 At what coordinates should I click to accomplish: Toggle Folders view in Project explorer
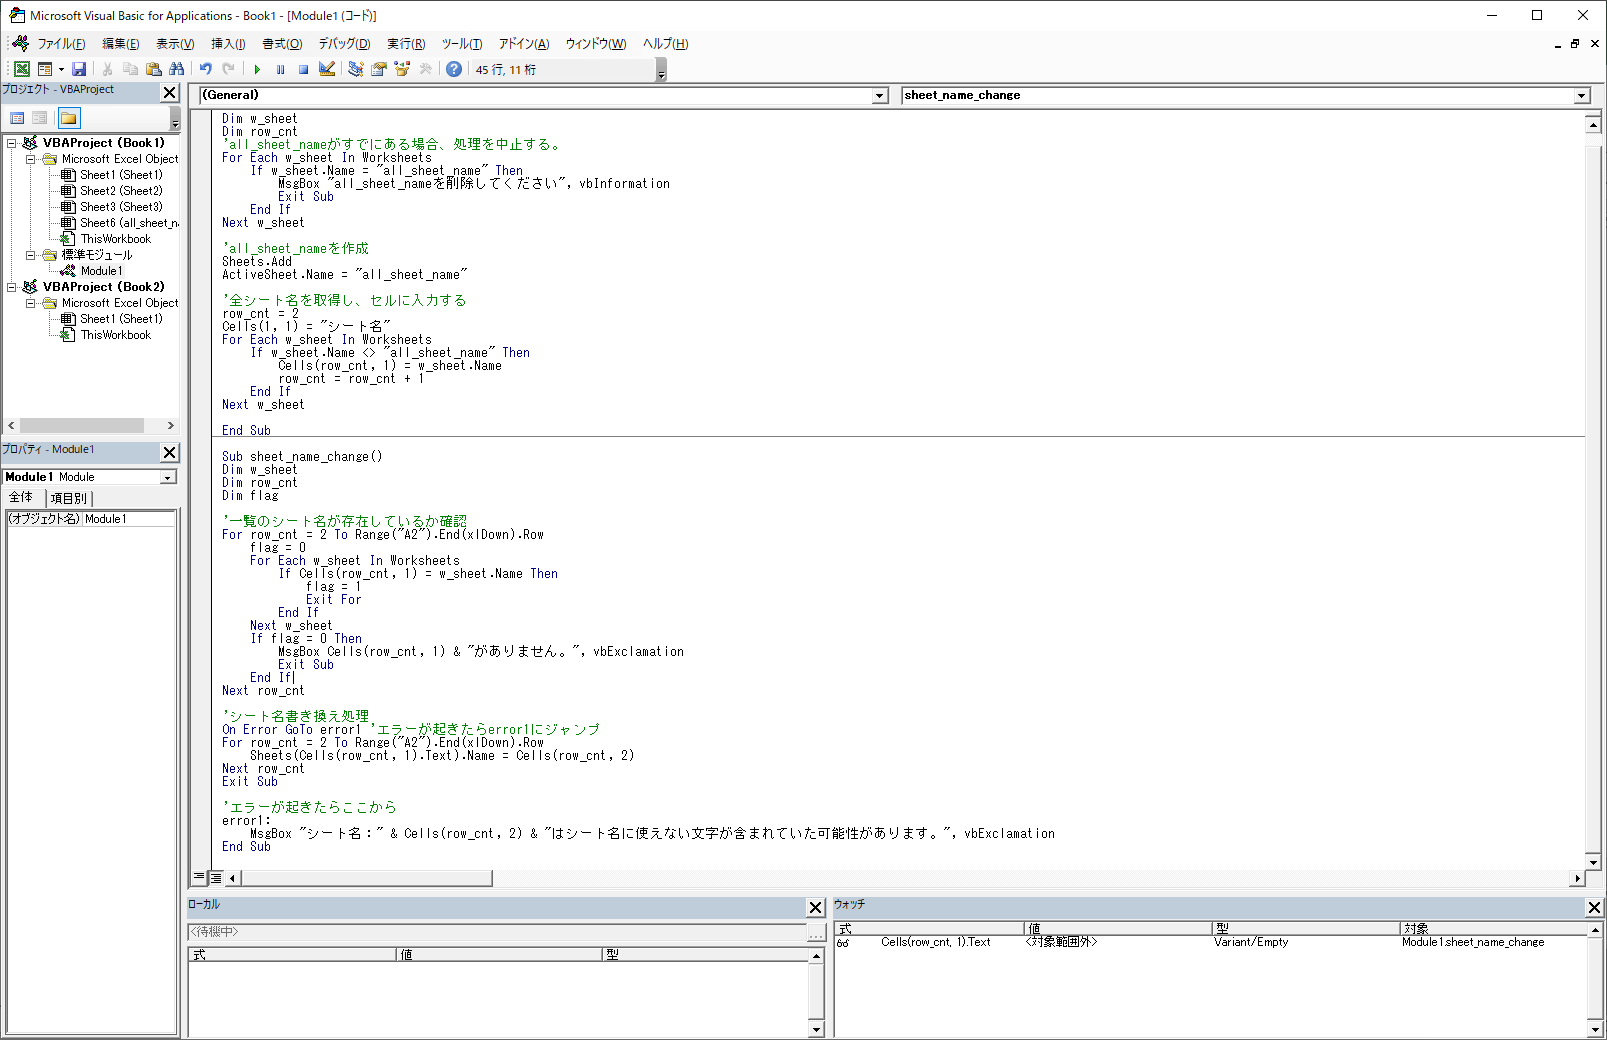click(68, 118)
